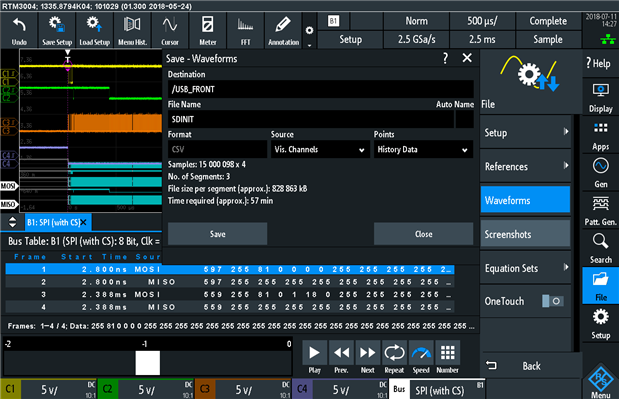Viewport: 619px width, 399px height.
Task: Select bus table frame 2 MISO row
Action: [x=230, y=282]
